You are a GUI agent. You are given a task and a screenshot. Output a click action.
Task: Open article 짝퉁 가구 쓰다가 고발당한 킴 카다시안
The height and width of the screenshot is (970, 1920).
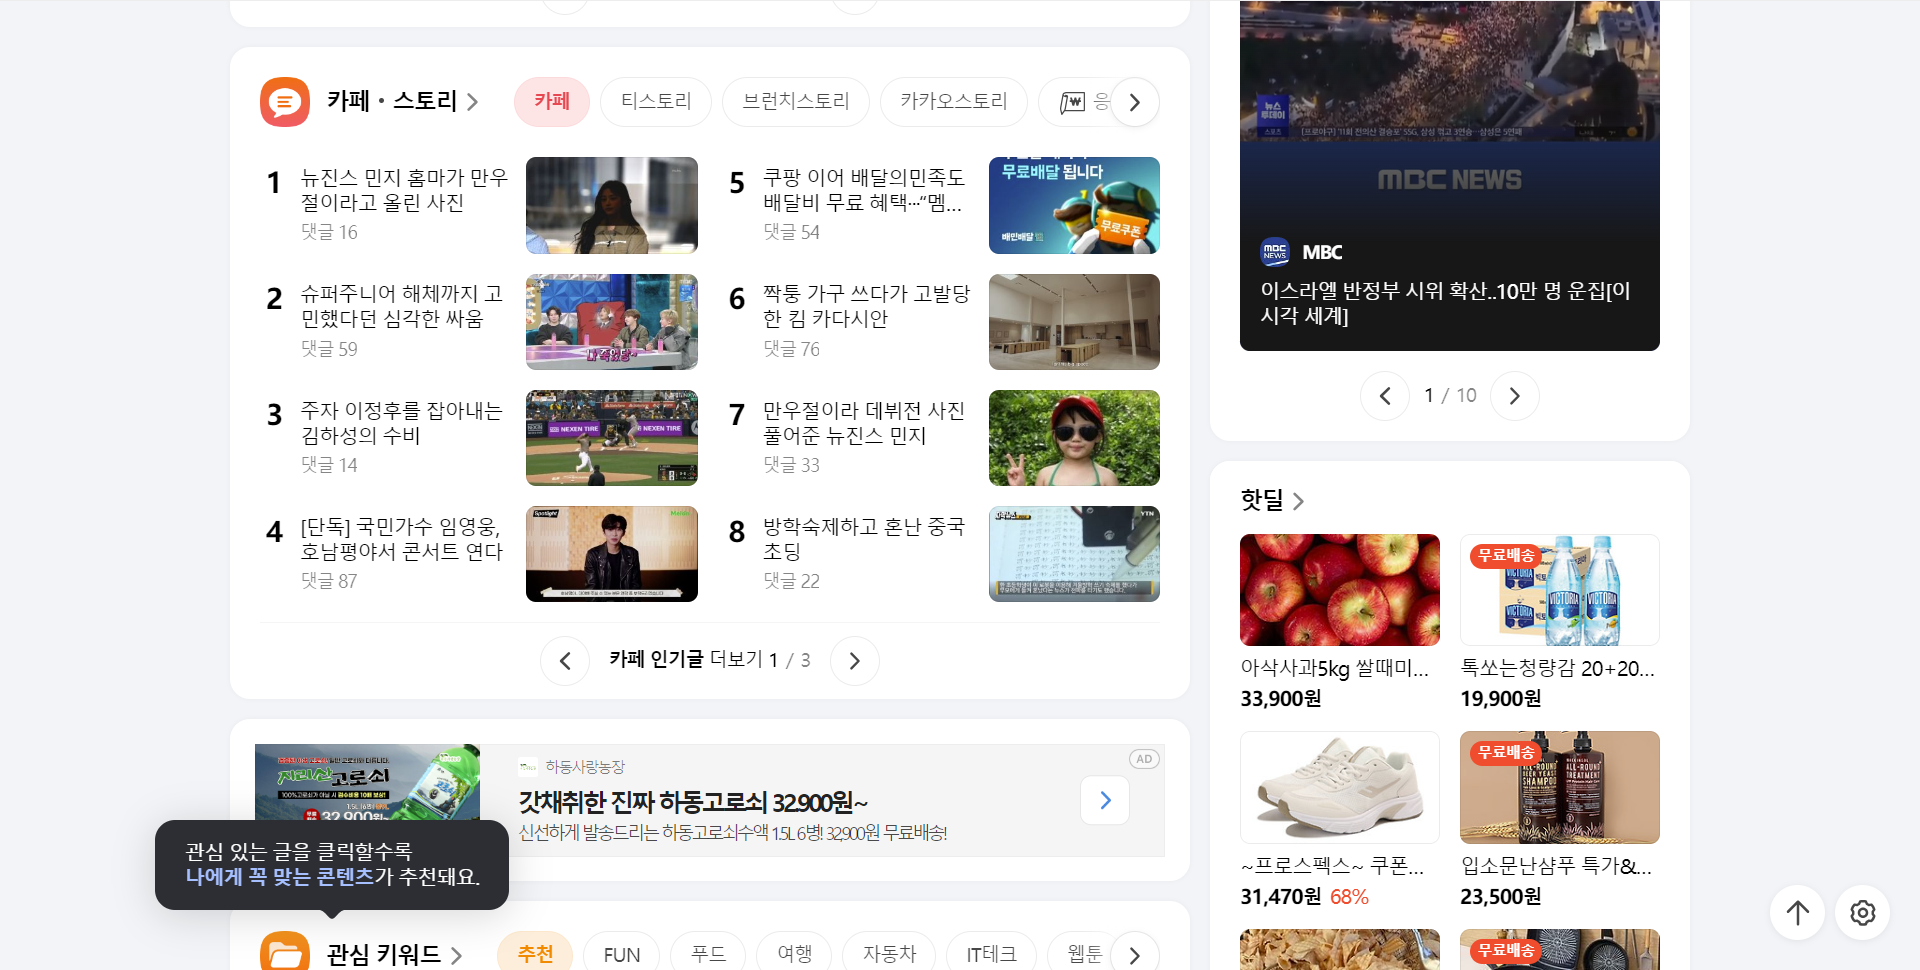(866, 306)
